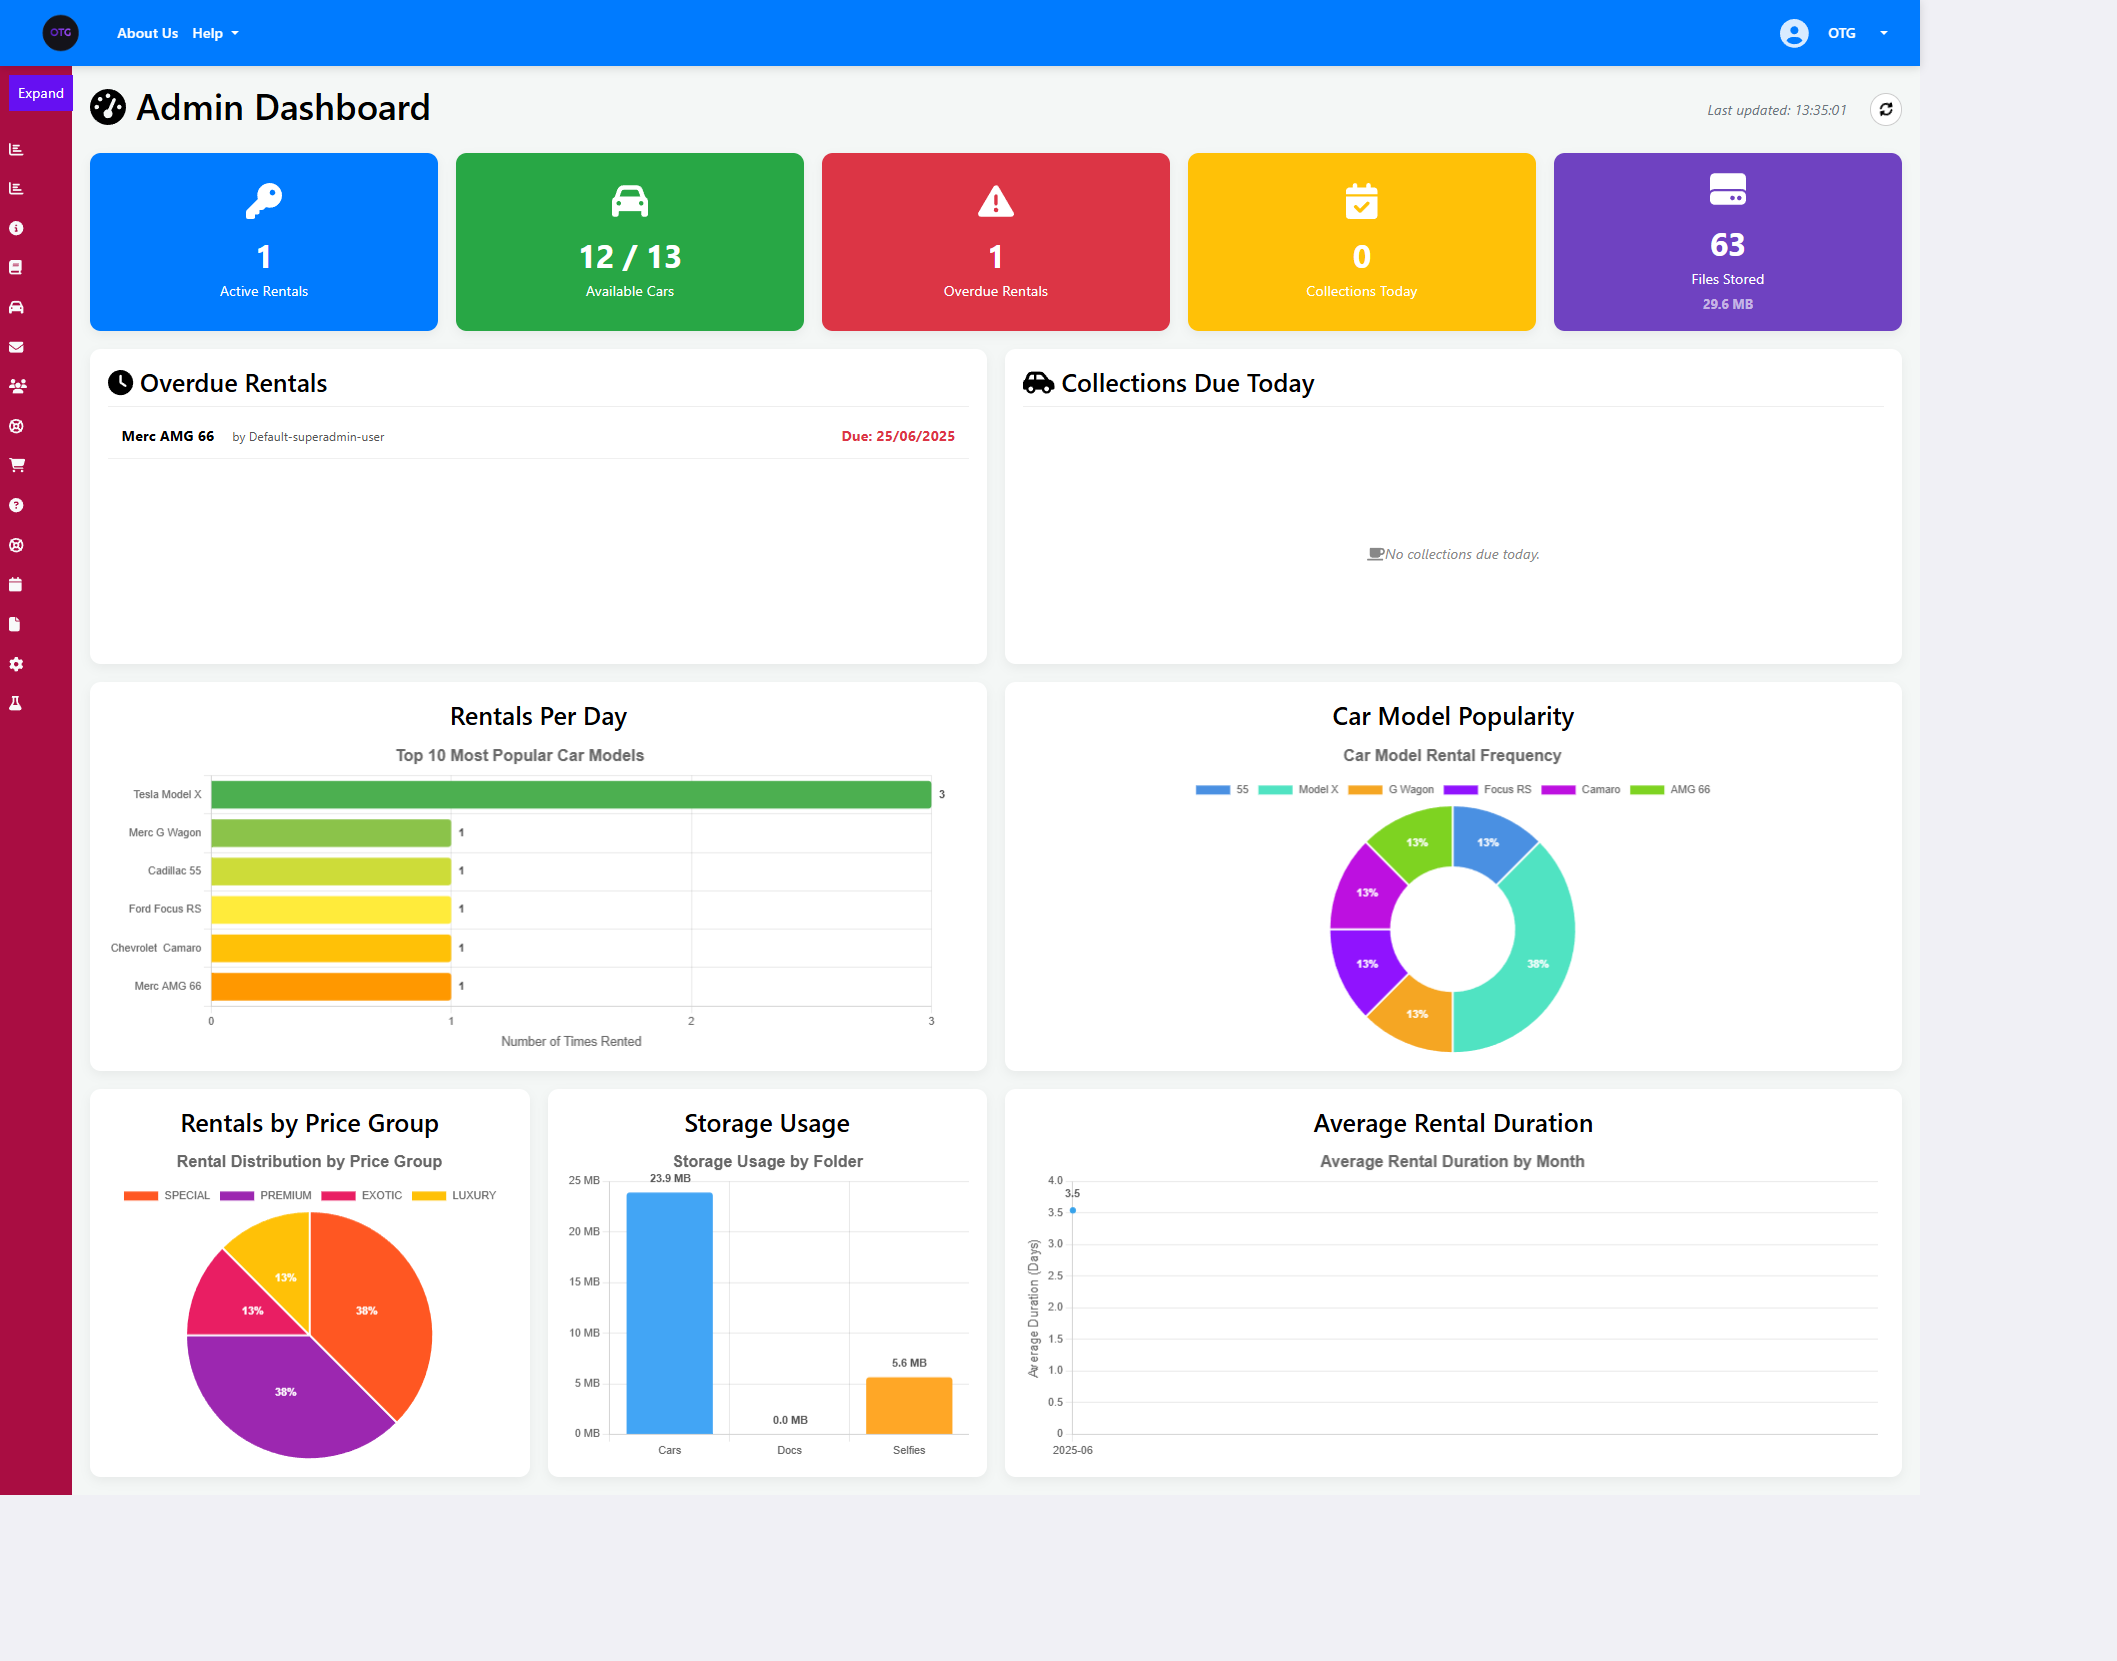The width and height of the screenshot is (2117, 1661).
Task: Open the Available Cars 12 / 13 card
Action: tap(630, 242)
